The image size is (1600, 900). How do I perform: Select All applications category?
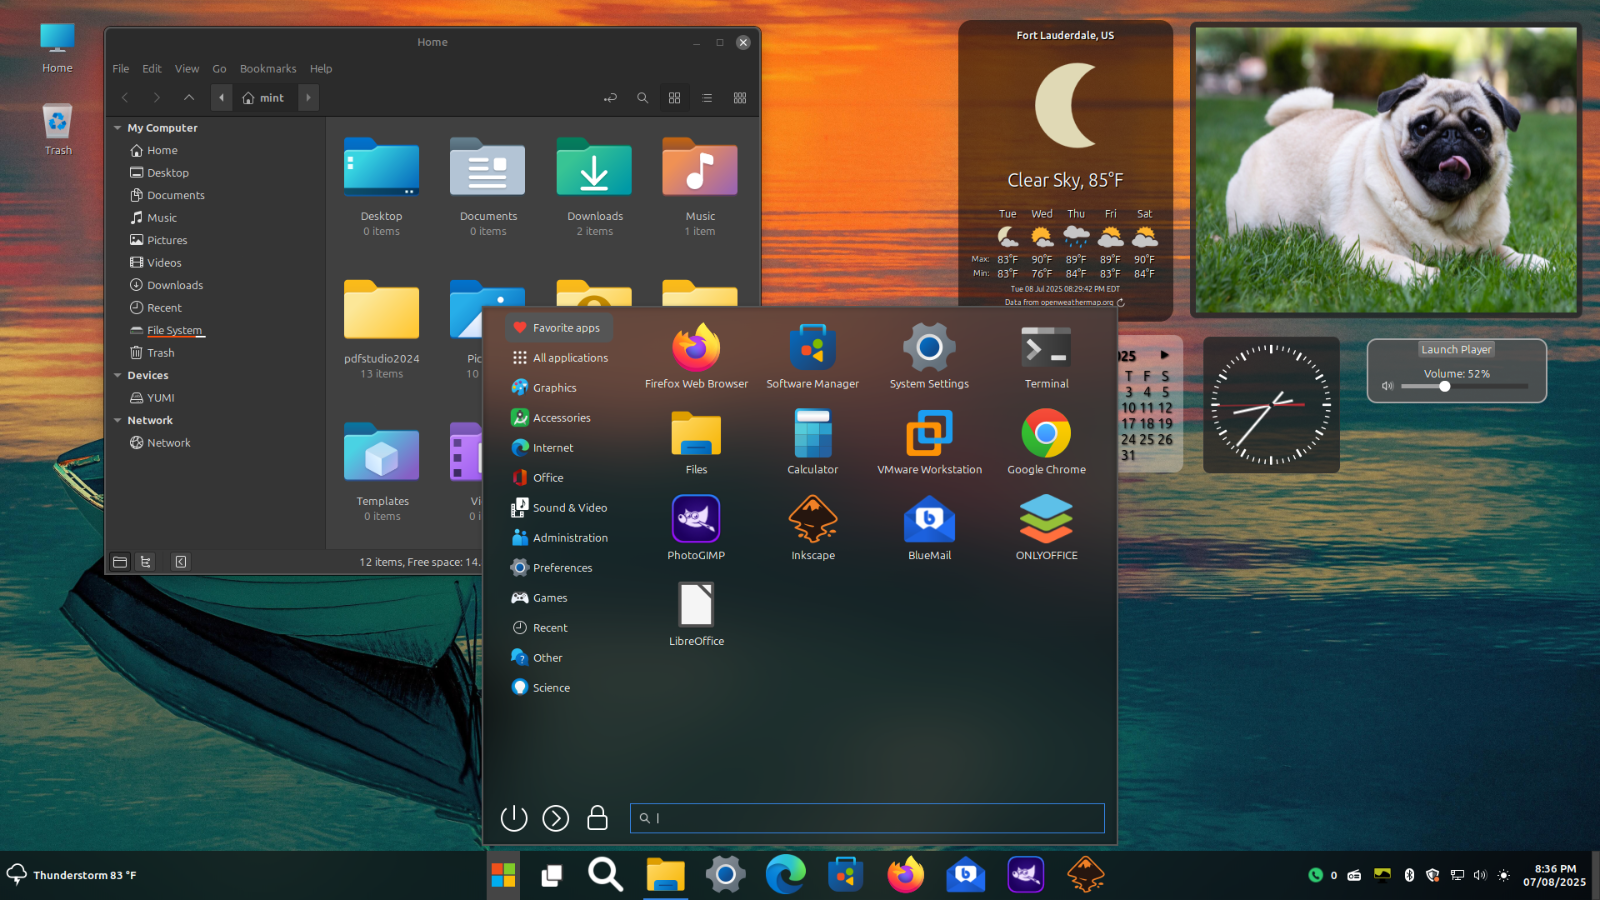coord(560,358)
